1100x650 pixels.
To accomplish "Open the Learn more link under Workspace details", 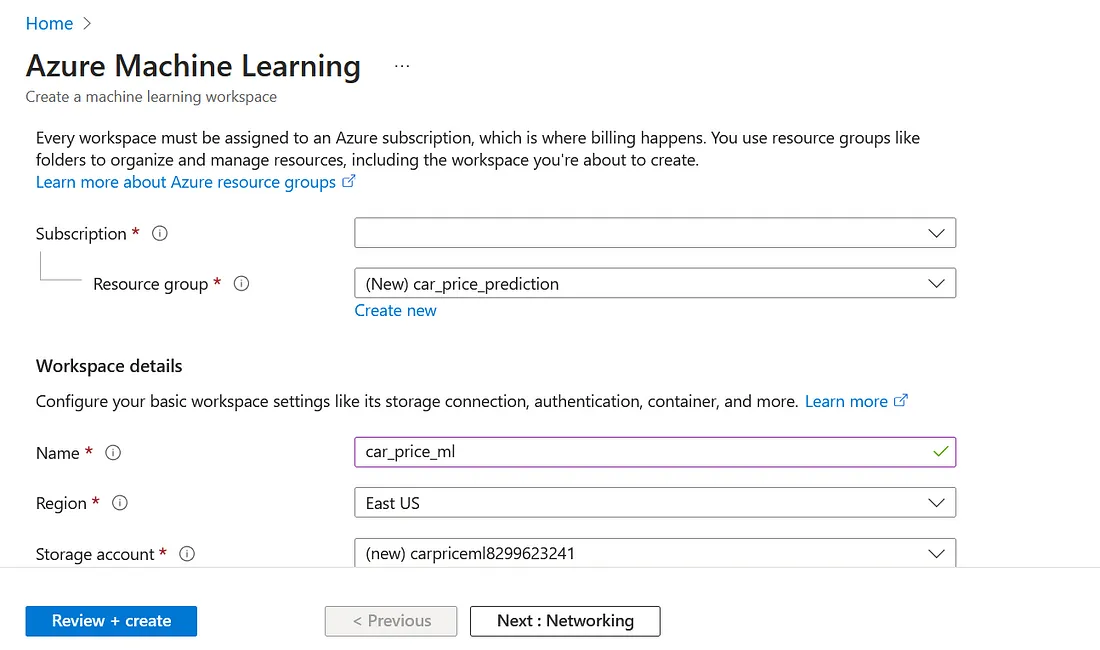I will coord(856,401).
